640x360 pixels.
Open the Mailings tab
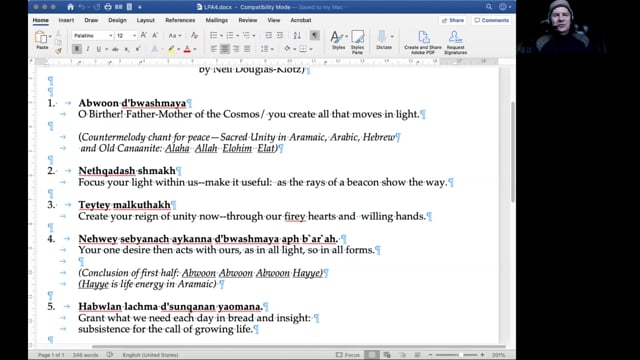(217, 20)
